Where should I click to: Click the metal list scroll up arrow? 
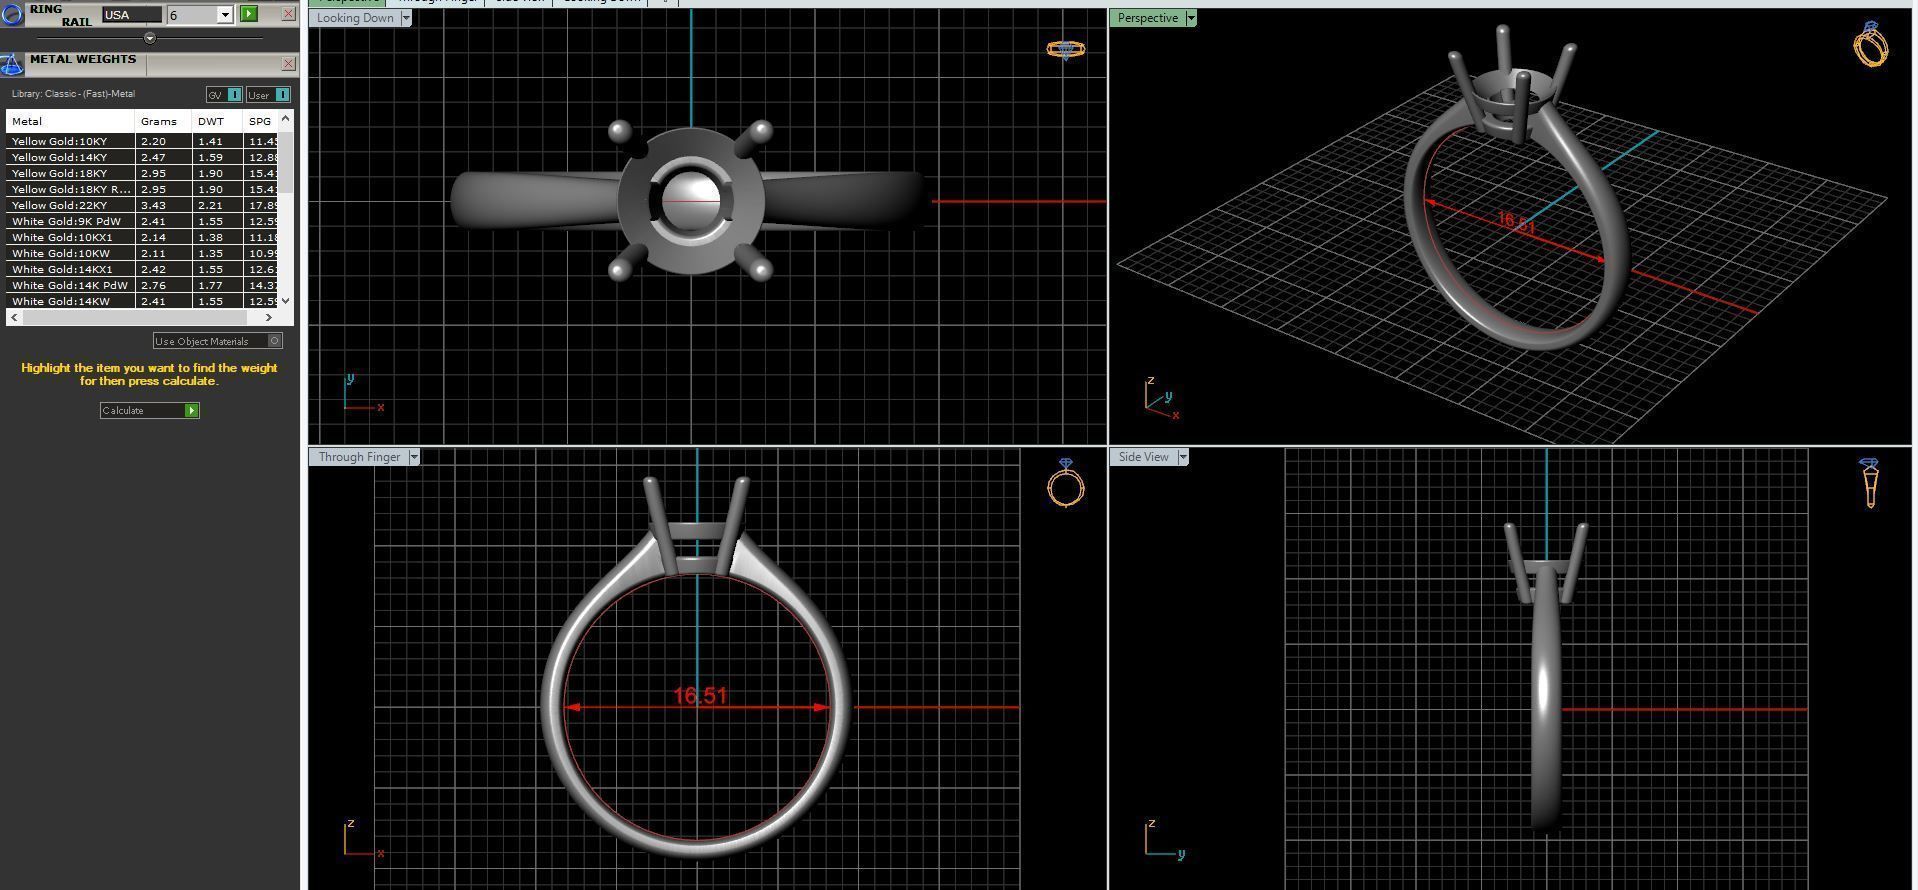(x=286, y=119)
